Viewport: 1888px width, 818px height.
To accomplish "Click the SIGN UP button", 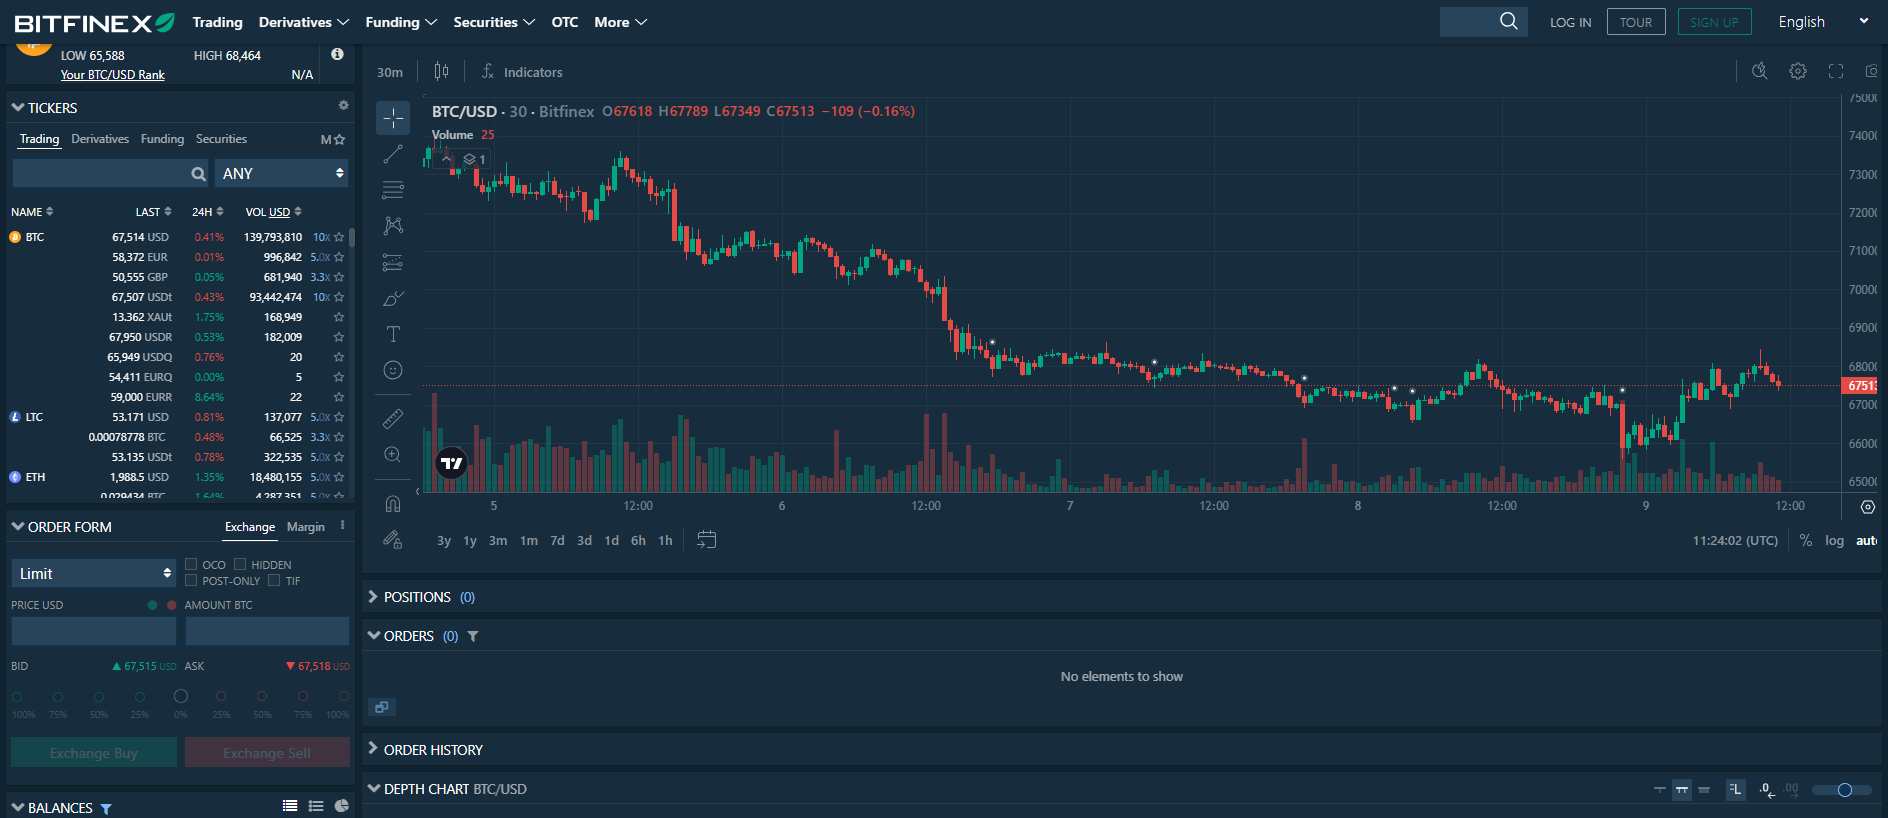I will (x=1714, y=22).
